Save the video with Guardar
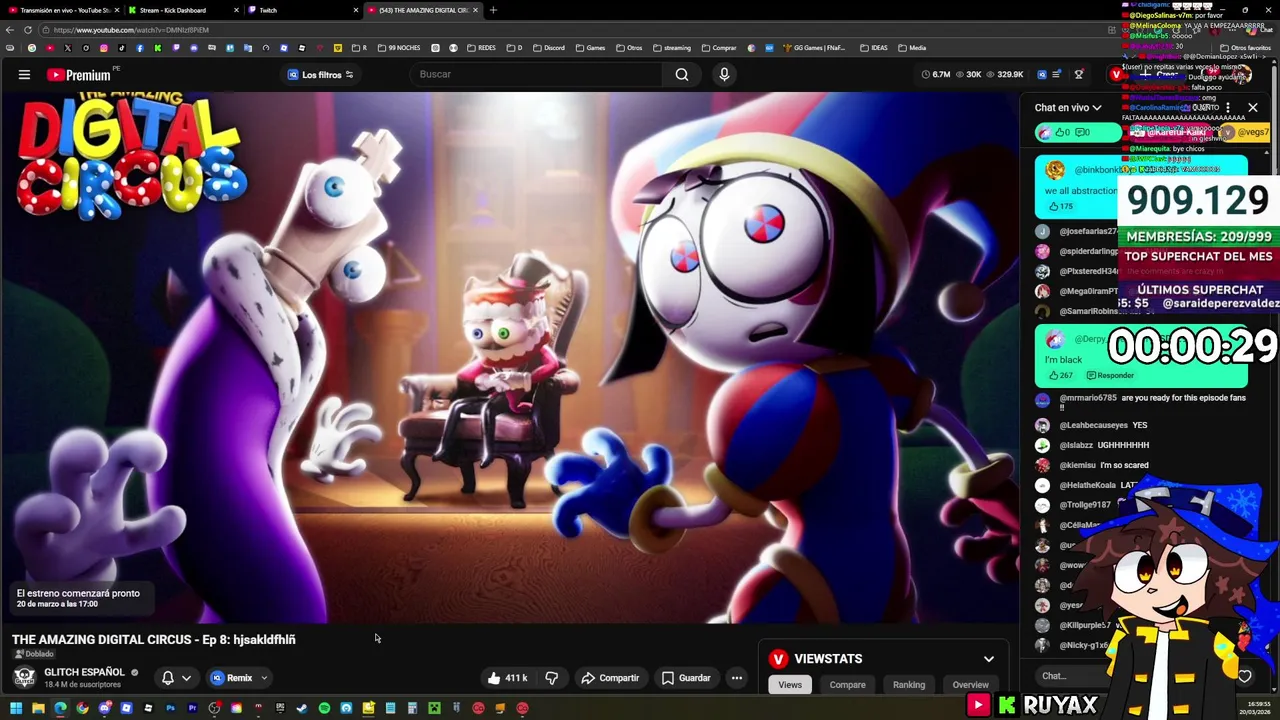Image resolution: width=1280 pixels, height=720 pixels. pyautogui.click(x=686, y=678)
